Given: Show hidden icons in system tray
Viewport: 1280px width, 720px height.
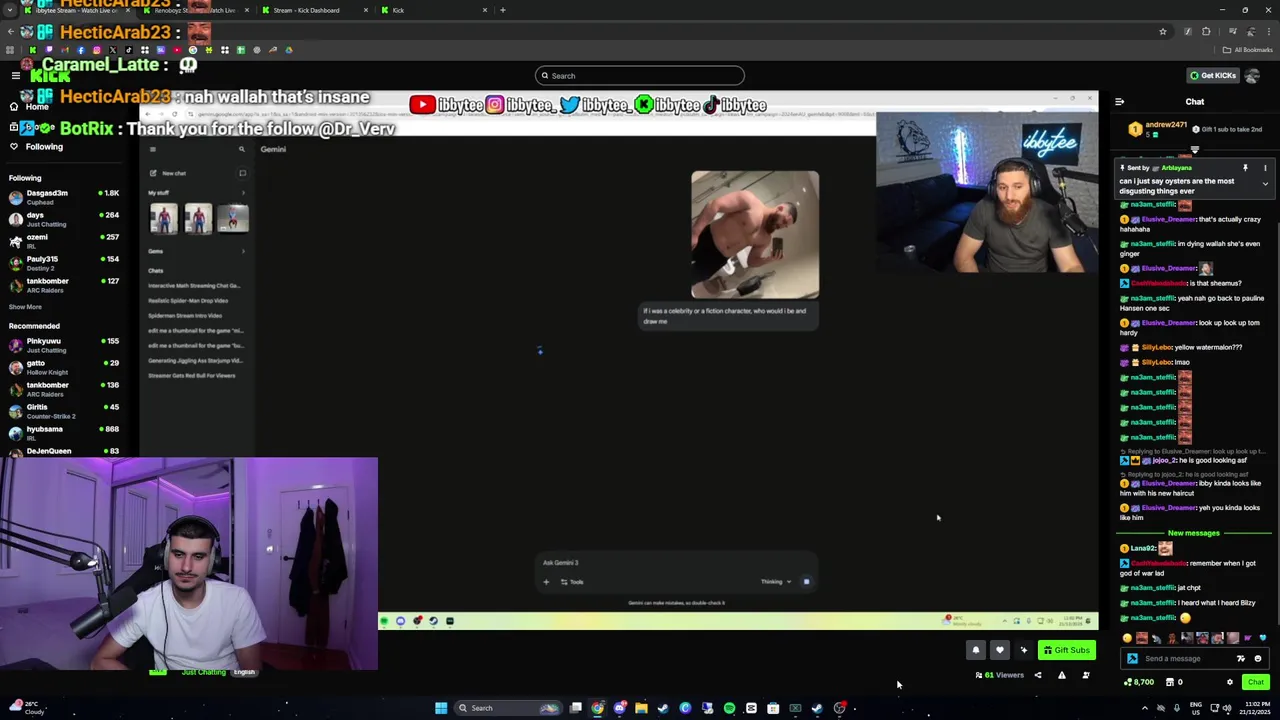Looking at the screenshot, I should (1145, 708).
